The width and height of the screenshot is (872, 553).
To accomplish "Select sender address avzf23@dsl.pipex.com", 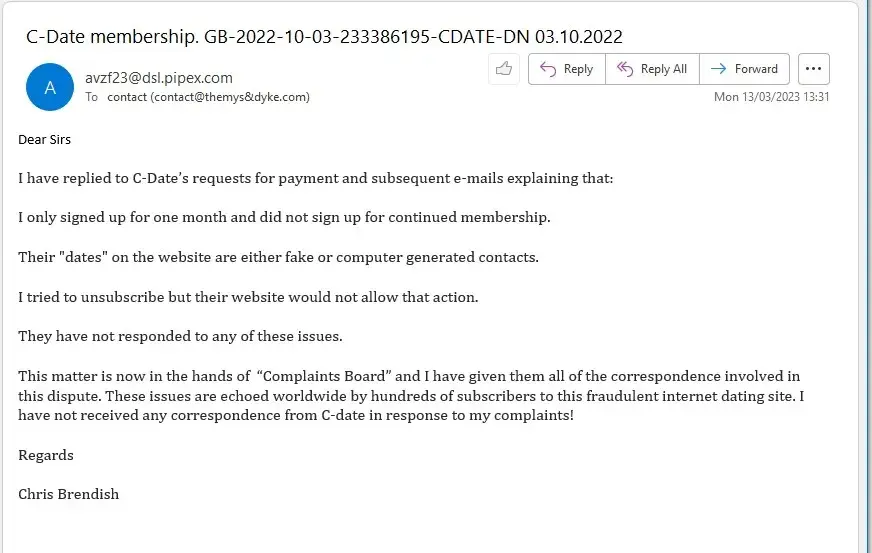I will 158,77.
